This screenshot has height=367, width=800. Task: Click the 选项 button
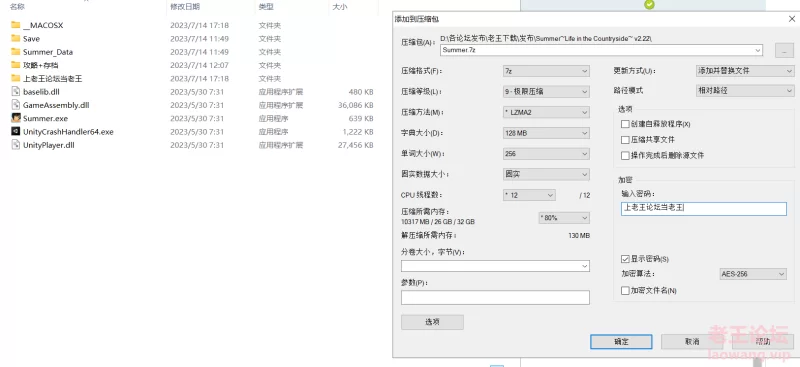(x=432, y=322)
